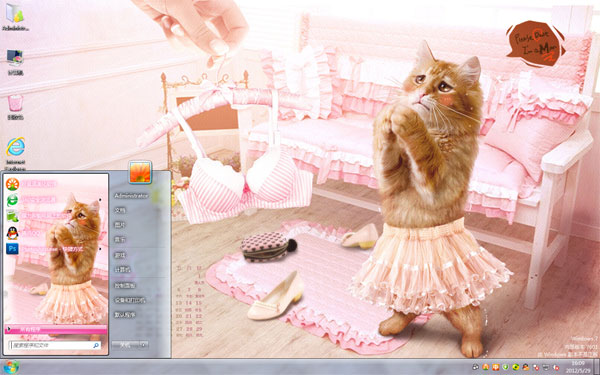600x375 pixels.
Task: Open 设备和打印机 (Devices and Printers)
Action: tap(129, 300)
